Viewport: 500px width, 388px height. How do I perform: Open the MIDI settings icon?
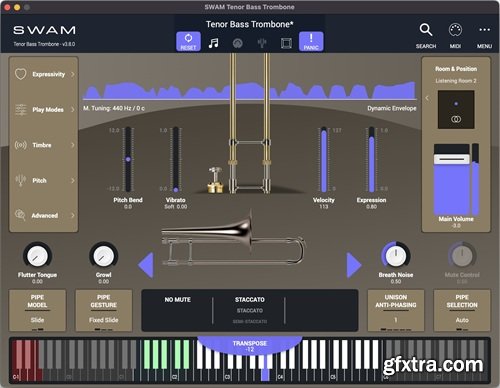point(455,30)
